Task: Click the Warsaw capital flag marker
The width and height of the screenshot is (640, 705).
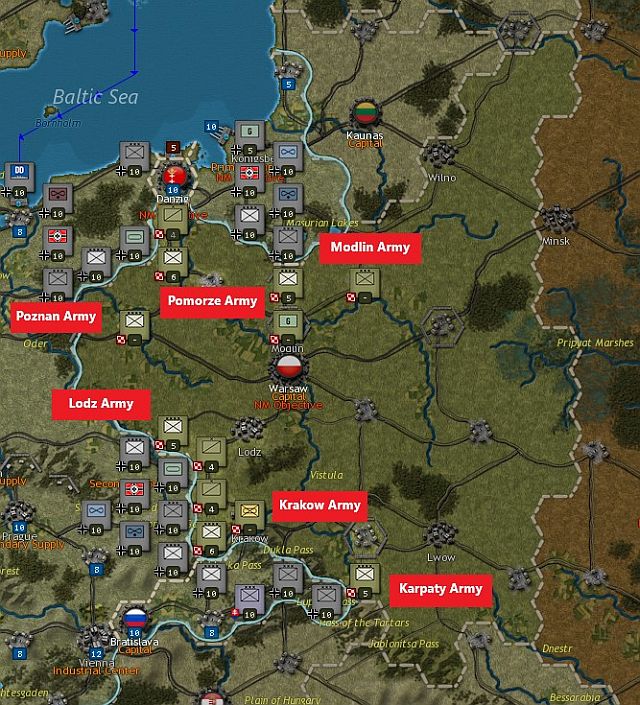Action: click(288, 367)
